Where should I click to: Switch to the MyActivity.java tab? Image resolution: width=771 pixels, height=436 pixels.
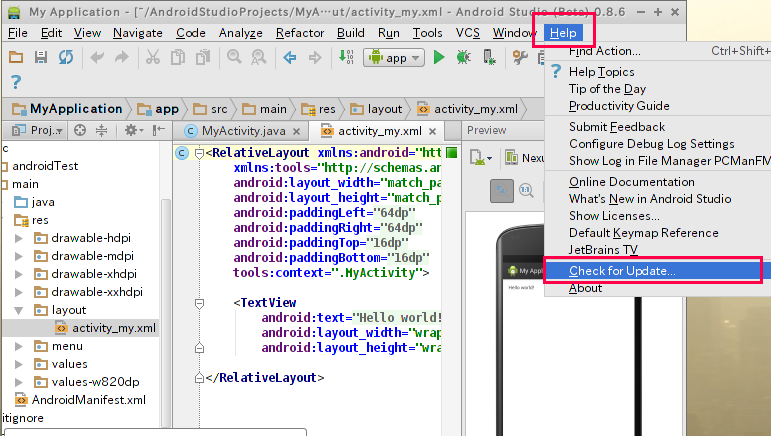[x=243, y=131]
